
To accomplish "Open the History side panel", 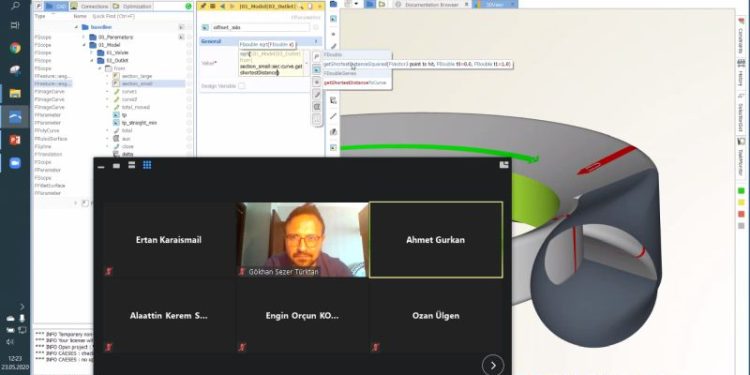I will pos(740,73).
